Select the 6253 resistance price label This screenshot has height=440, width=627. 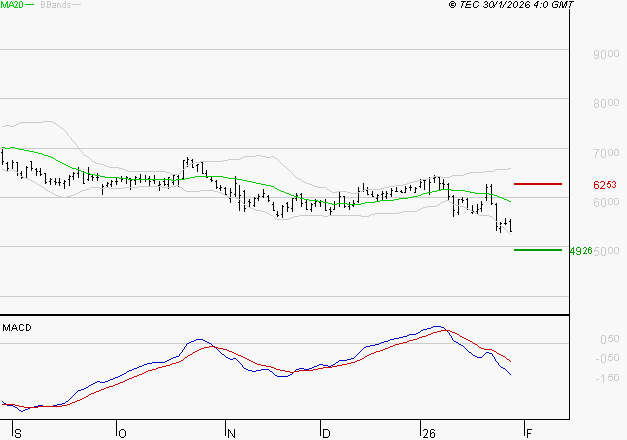[x=604, y=185]
